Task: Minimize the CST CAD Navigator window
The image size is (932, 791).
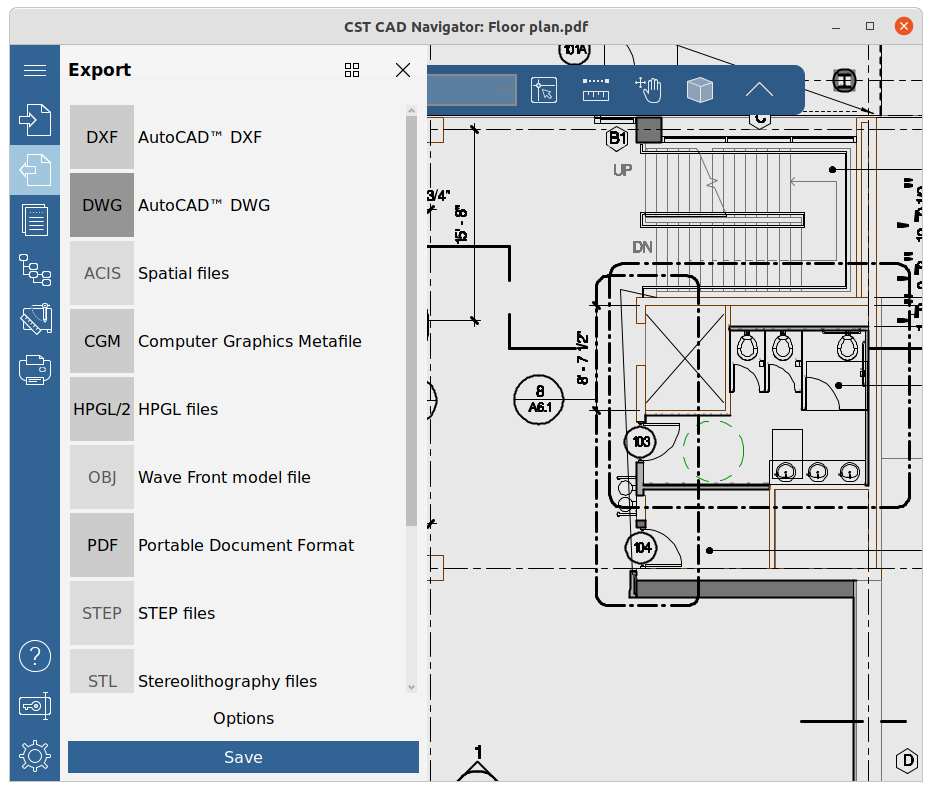Action: point(836,27)
